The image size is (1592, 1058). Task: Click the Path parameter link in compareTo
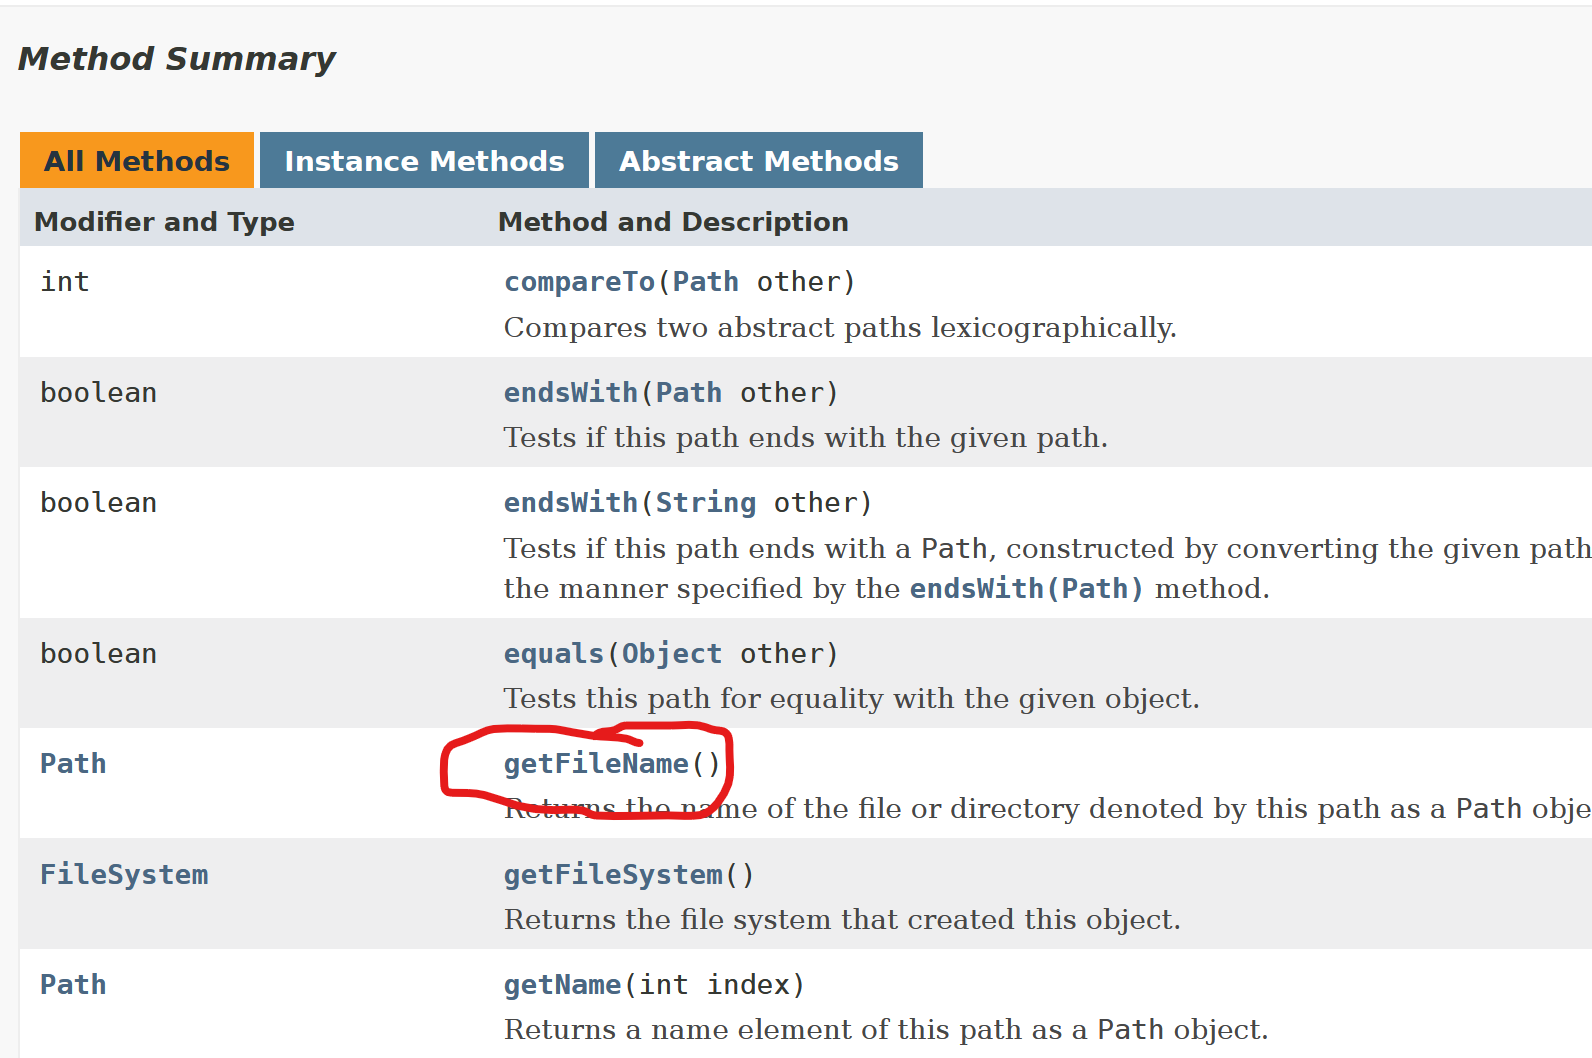click(x=706, y=282)
